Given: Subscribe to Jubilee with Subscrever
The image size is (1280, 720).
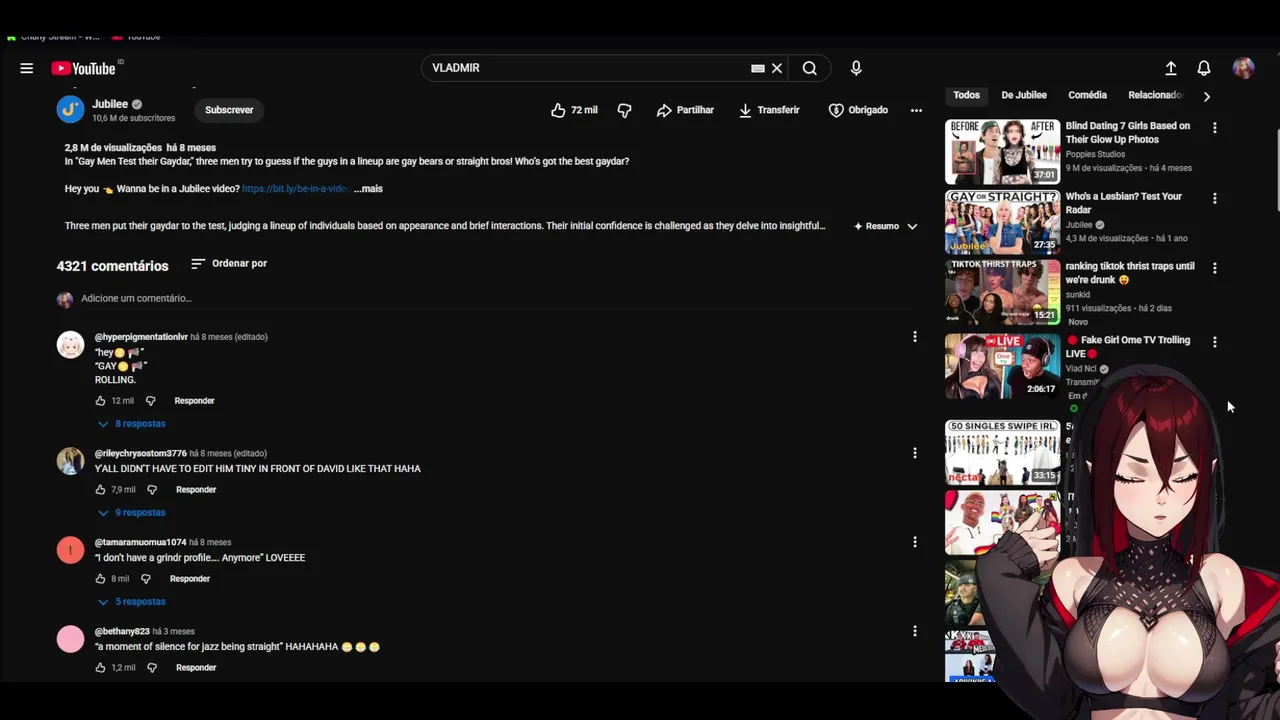Looking at the screenshot, I should 229,110.
